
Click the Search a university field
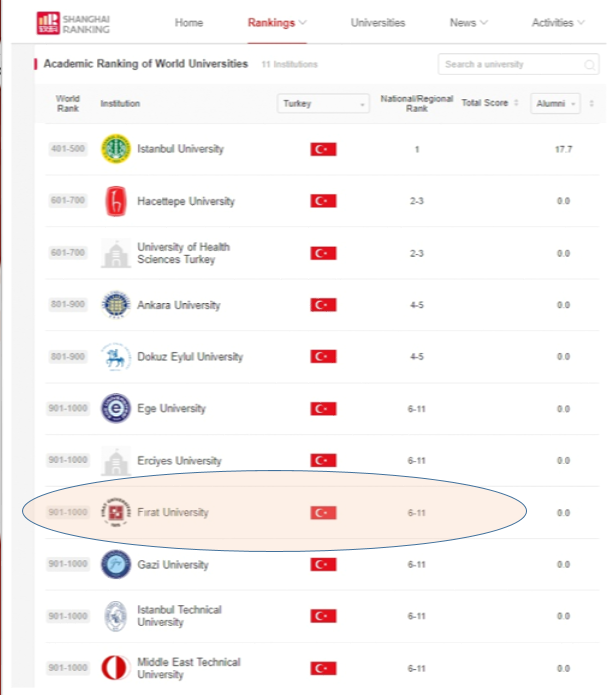[518, 64]
